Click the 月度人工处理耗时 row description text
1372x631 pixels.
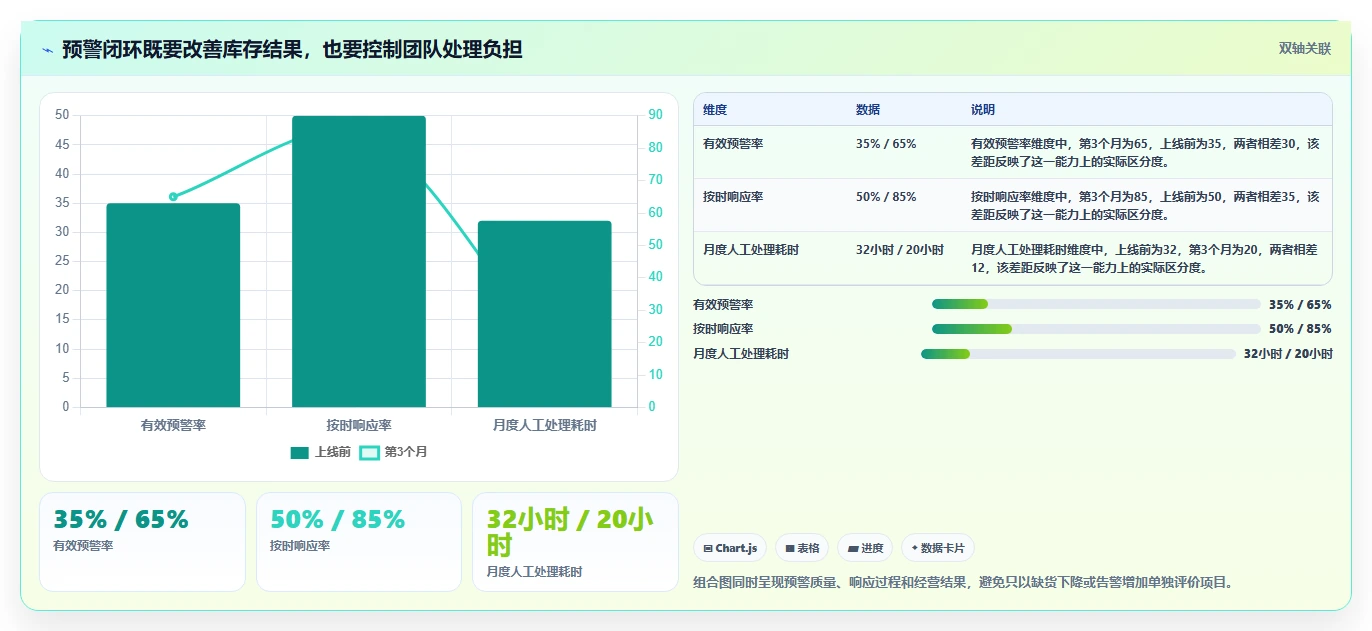pos(1145,258)
